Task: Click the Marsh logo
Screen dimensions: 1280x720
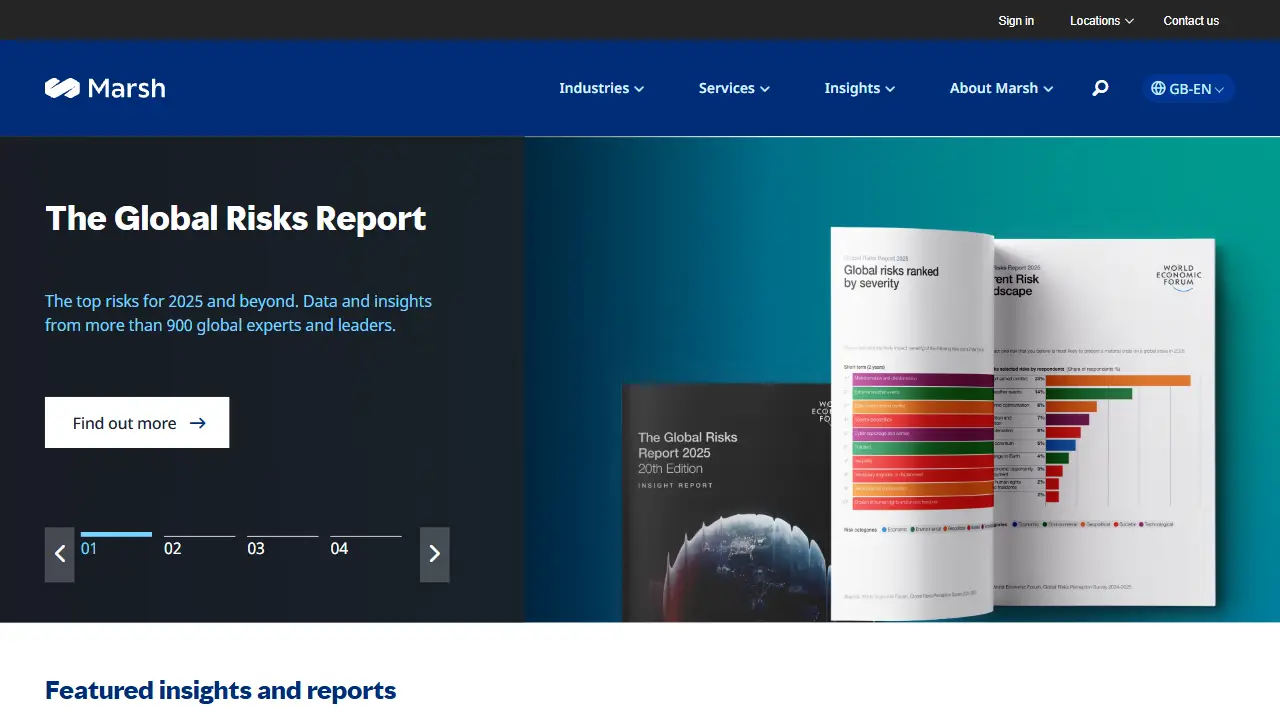Action: click(105, 88)
